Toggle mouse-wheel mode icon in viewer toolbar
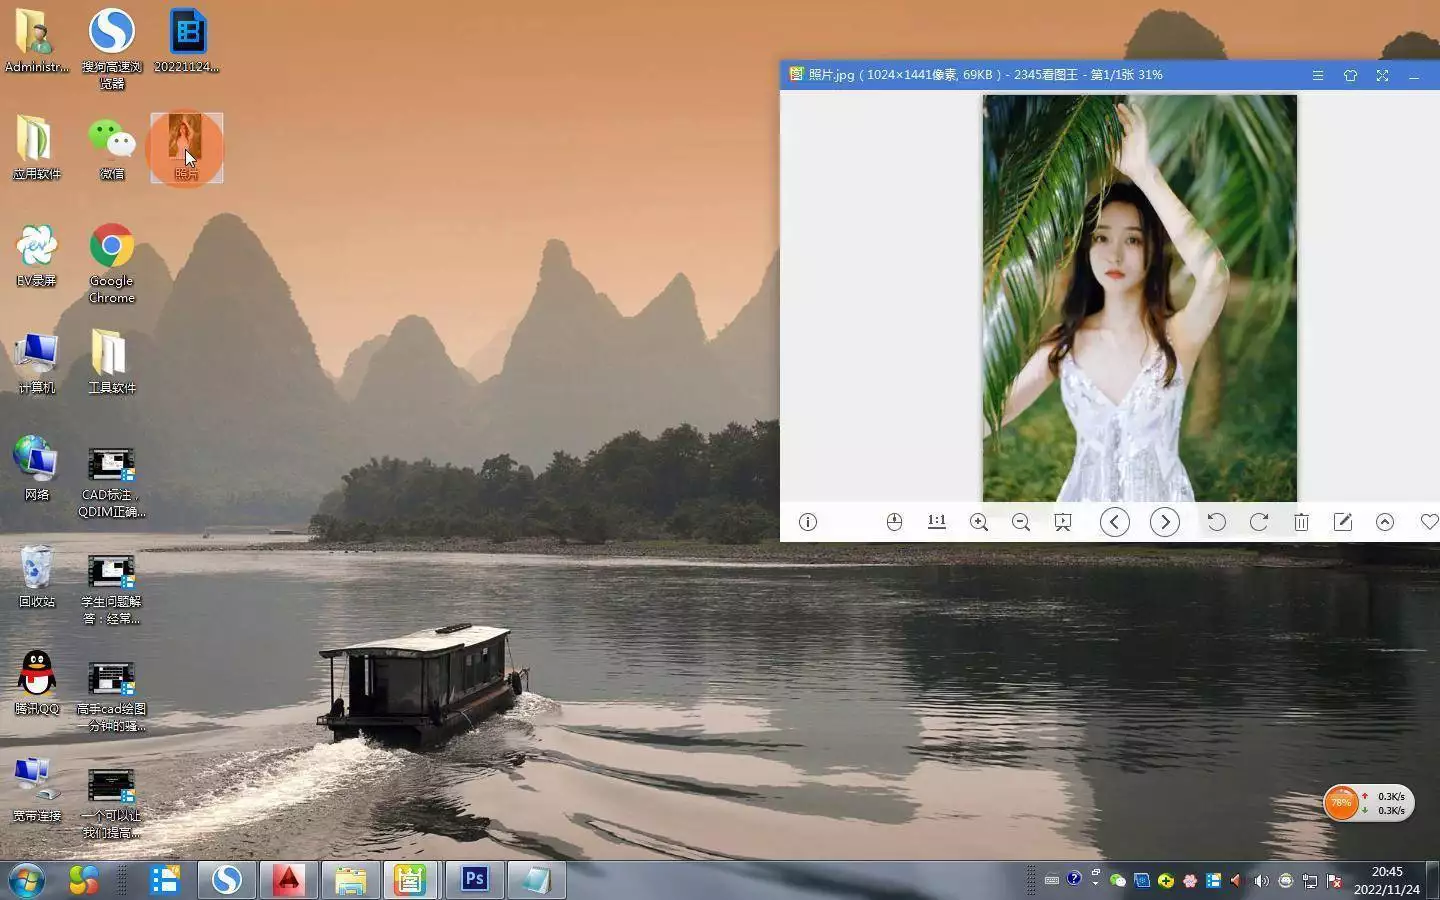 [x=894, y=522]
